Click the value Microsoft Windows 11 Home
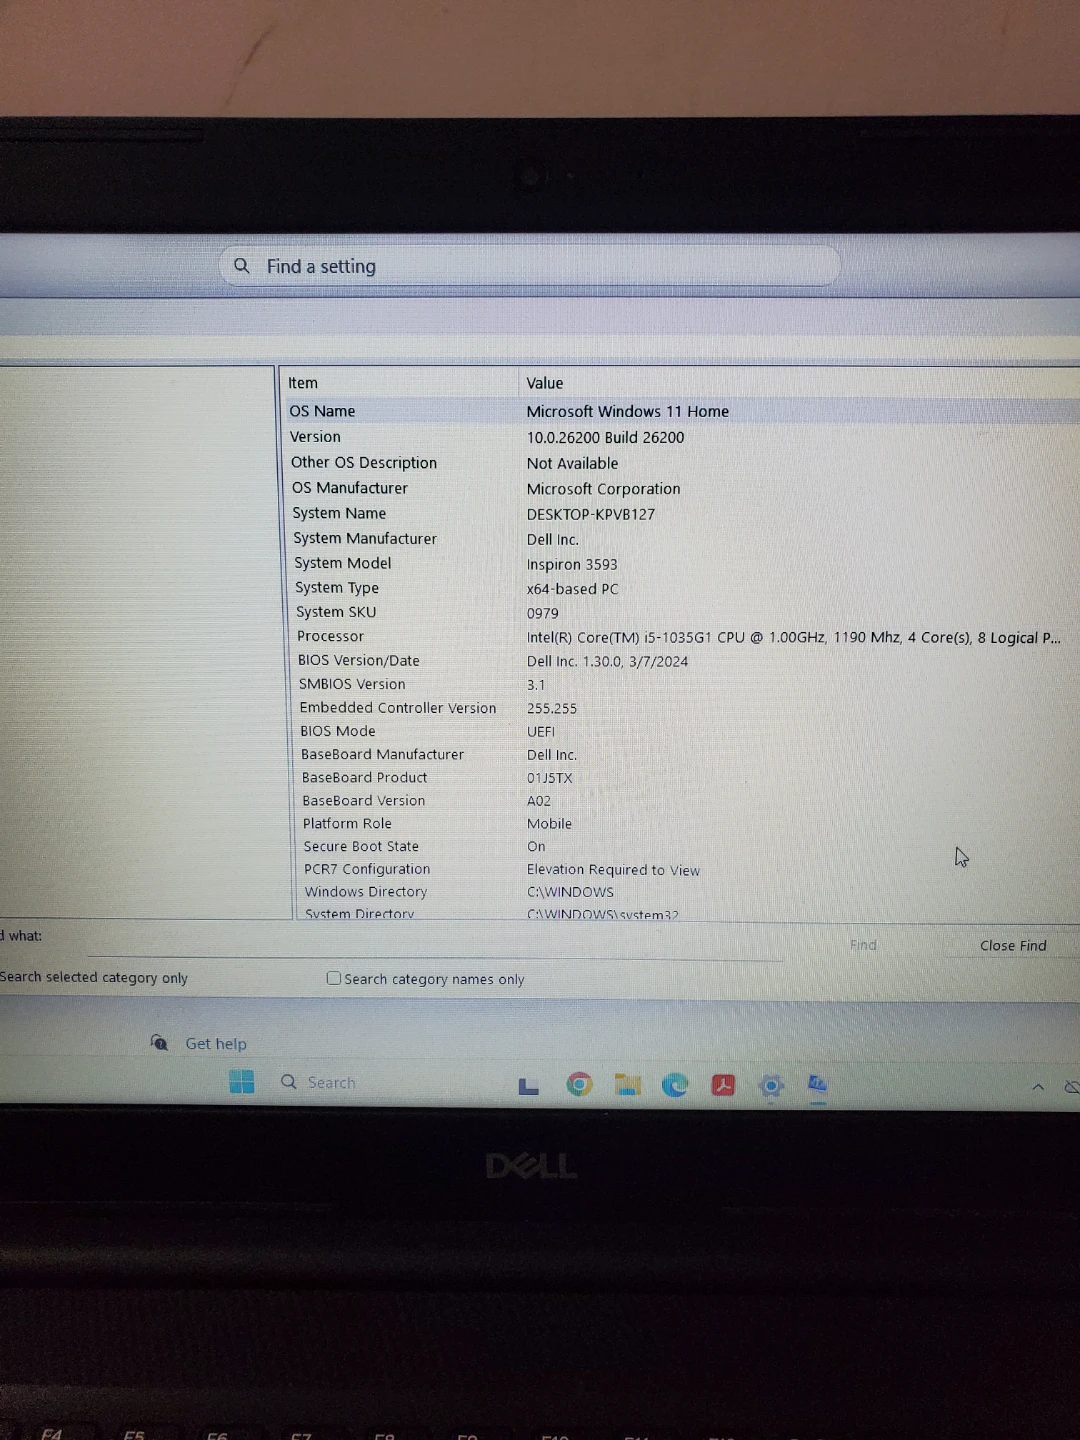1080x1440 pixels. [x=628, y=411]
